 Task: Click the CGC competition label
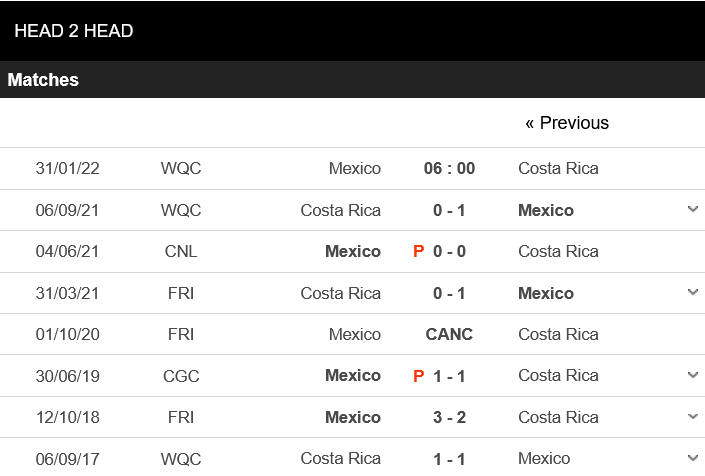(x=181, y=375)
